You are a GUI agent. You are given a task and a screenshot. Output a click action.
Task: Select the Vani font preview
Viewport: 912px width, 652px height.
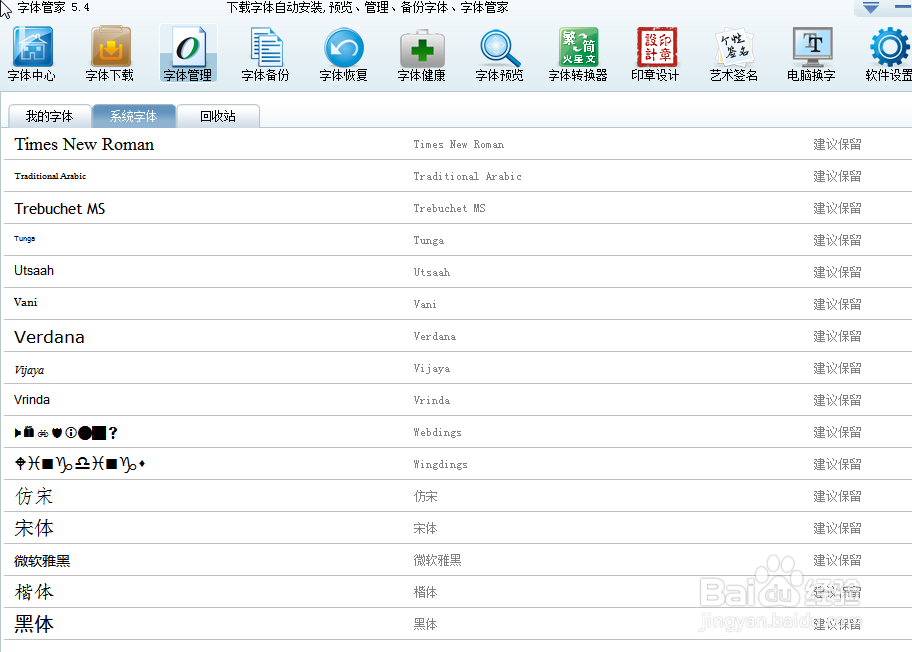(26, 302)
